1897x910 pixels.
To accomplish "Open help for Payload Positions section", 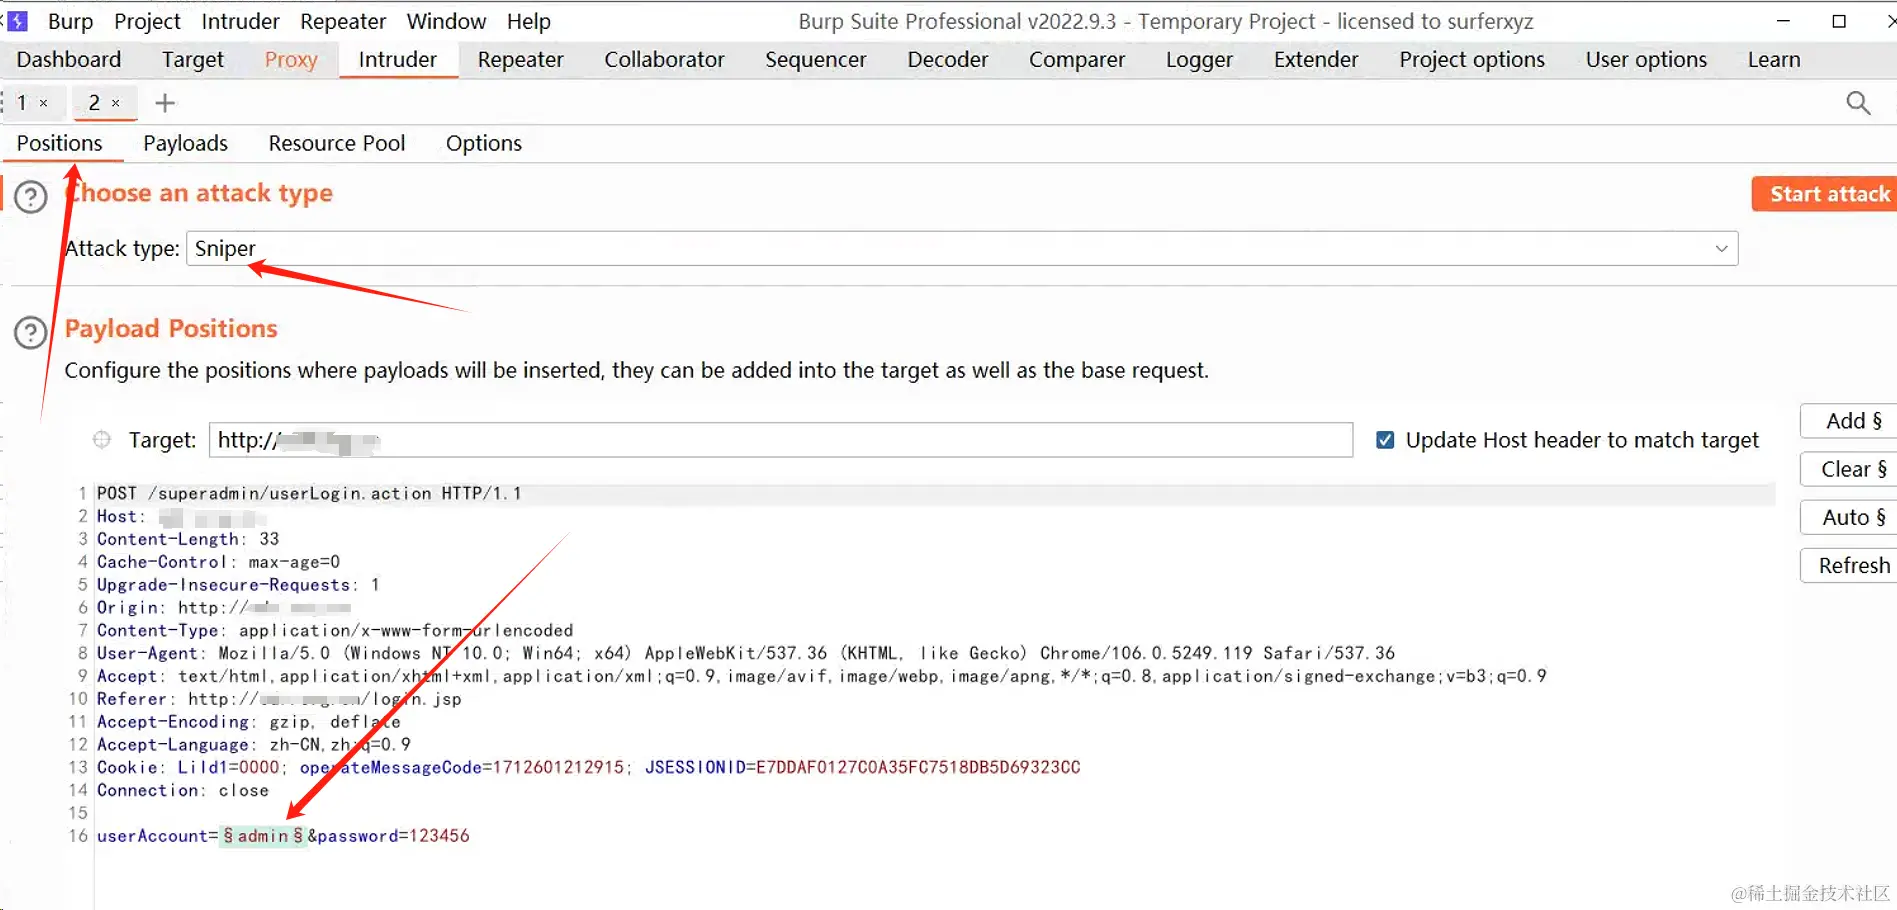I will pyautogui.click(x=31, y=332).
